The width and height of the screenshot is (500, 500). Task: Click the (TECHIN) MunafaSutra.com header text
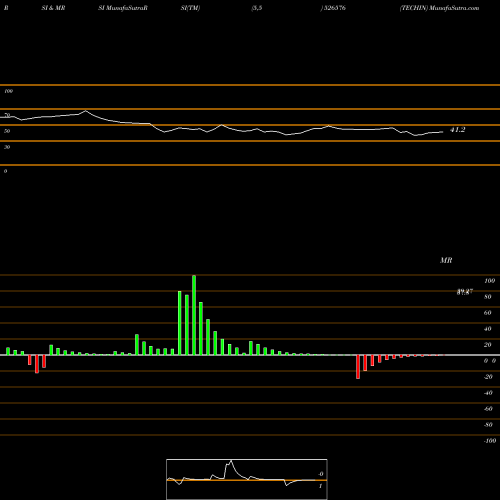tap(439, 8)
